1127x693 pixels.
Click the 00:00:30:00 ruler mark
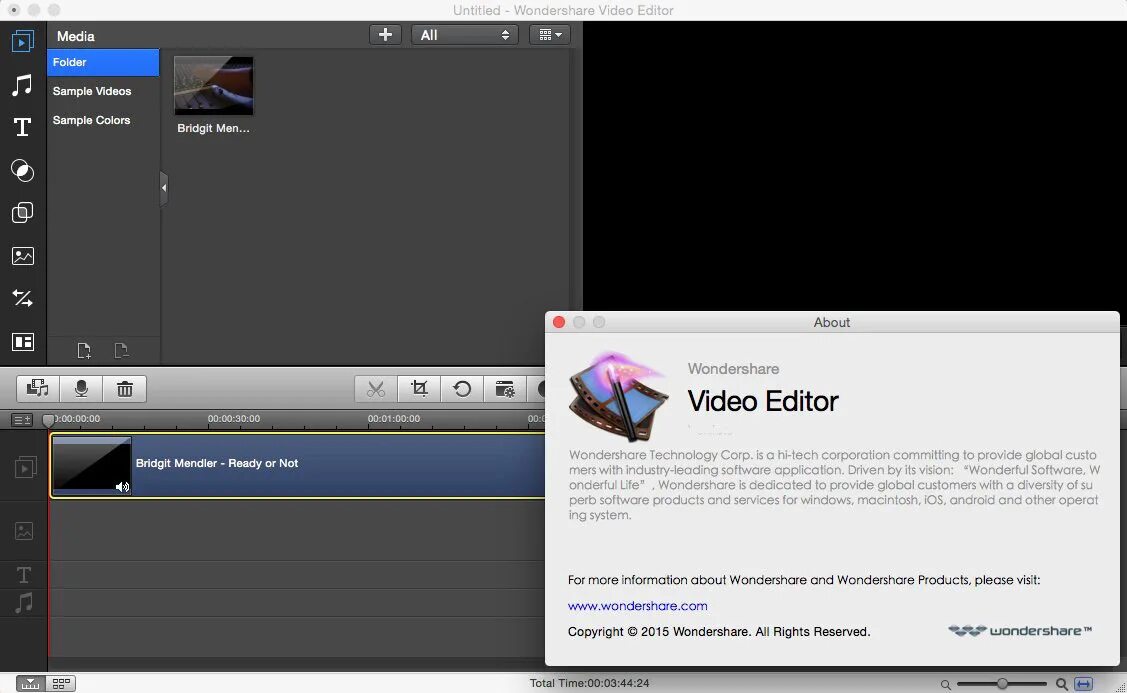pos(234,418)
